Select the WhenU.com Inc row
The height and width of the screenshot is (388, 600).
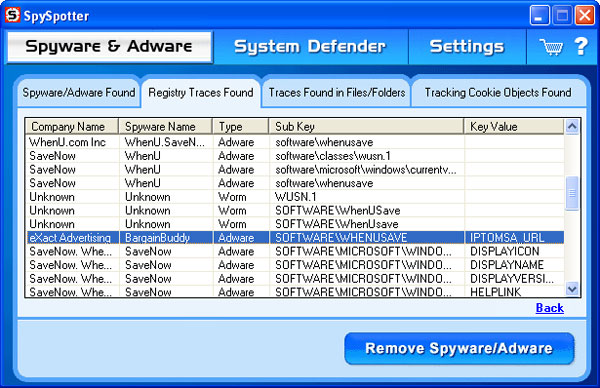pyautogui.click(x=295, y=142)
